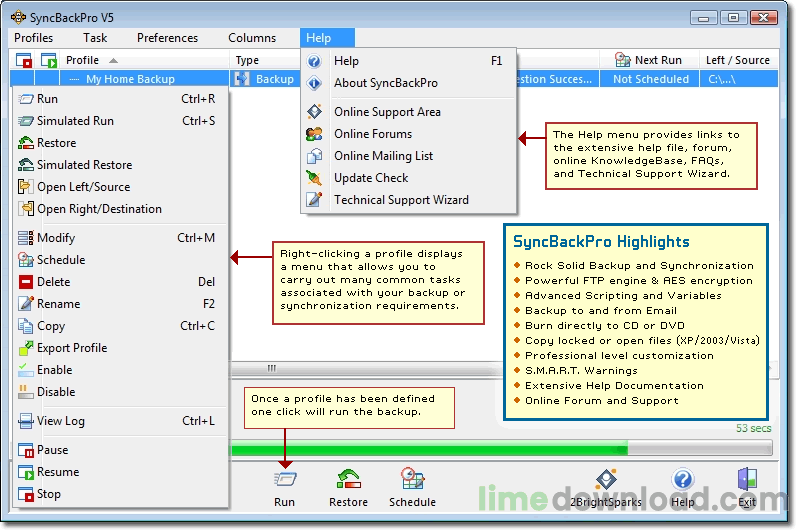Close the Help menu in menu bar
The height and width of the screenshot is (530, 796).
[327, 38]
